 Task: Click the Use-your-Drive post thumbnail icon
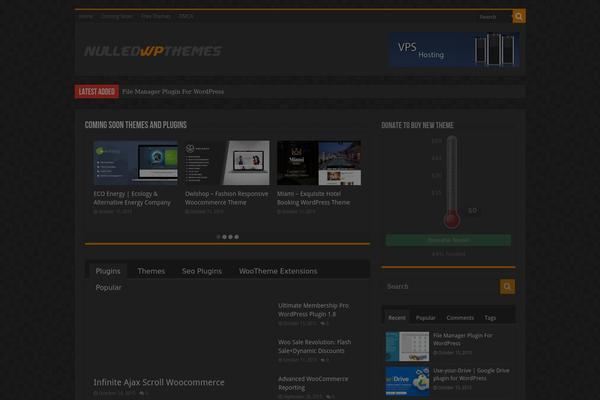click(406, 381)
